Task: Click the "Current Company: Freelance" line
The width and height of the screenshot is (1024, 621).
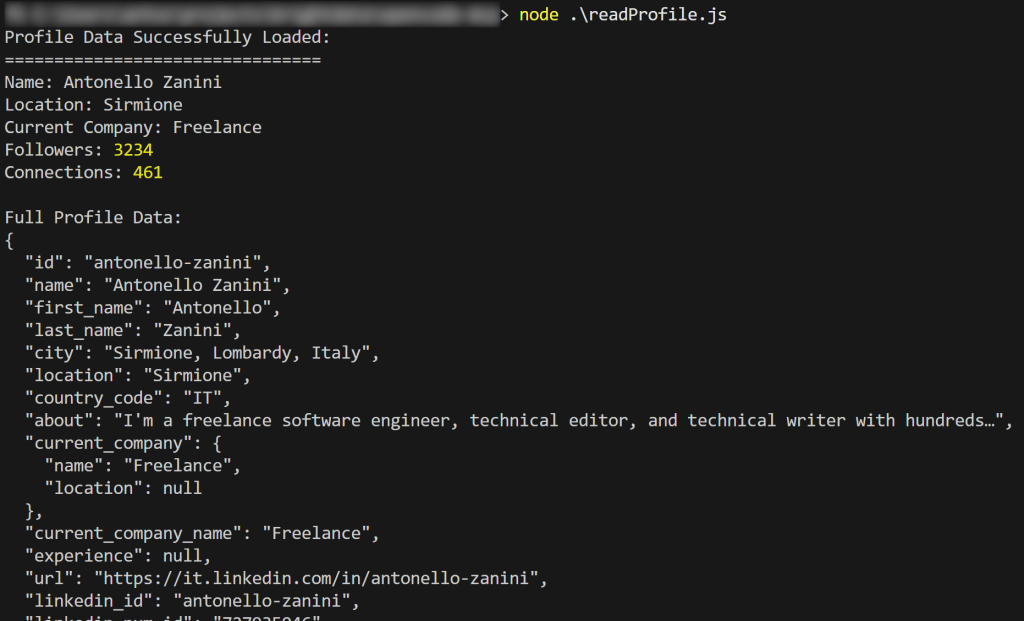Action: tap(133, 127)
